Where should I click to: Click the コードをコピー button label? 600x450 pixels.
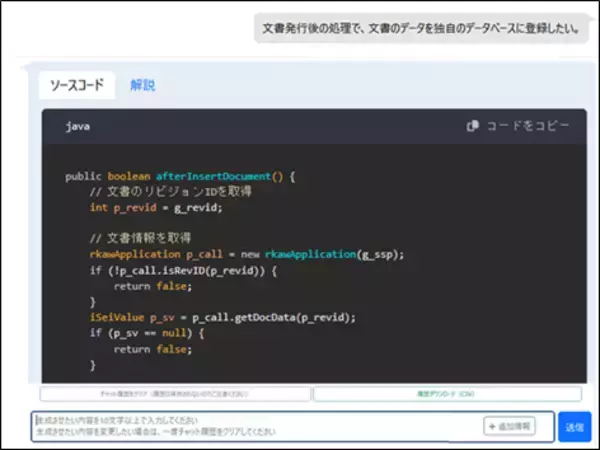point(528,126)
